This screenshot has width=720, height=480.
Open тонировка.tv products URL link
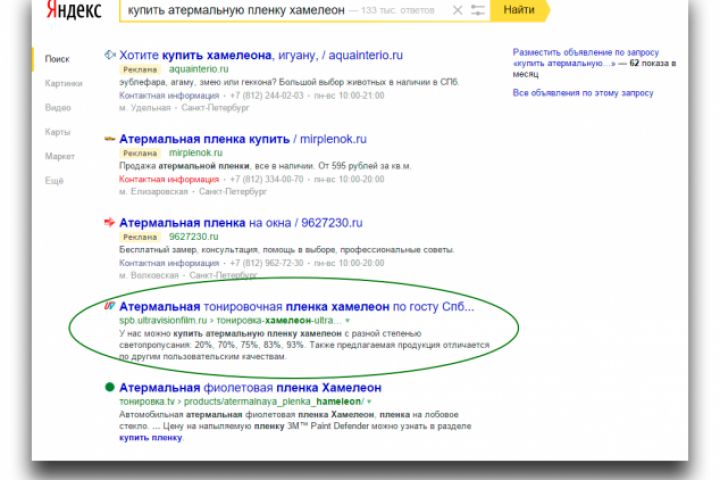242,401
